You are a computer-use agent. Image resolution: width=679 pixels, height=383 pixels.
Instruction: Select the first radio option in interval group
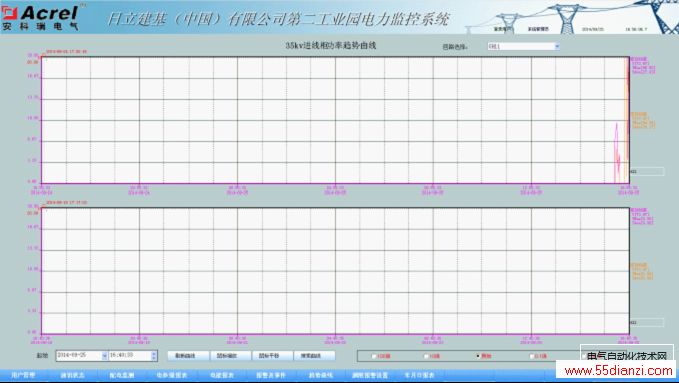374,356
